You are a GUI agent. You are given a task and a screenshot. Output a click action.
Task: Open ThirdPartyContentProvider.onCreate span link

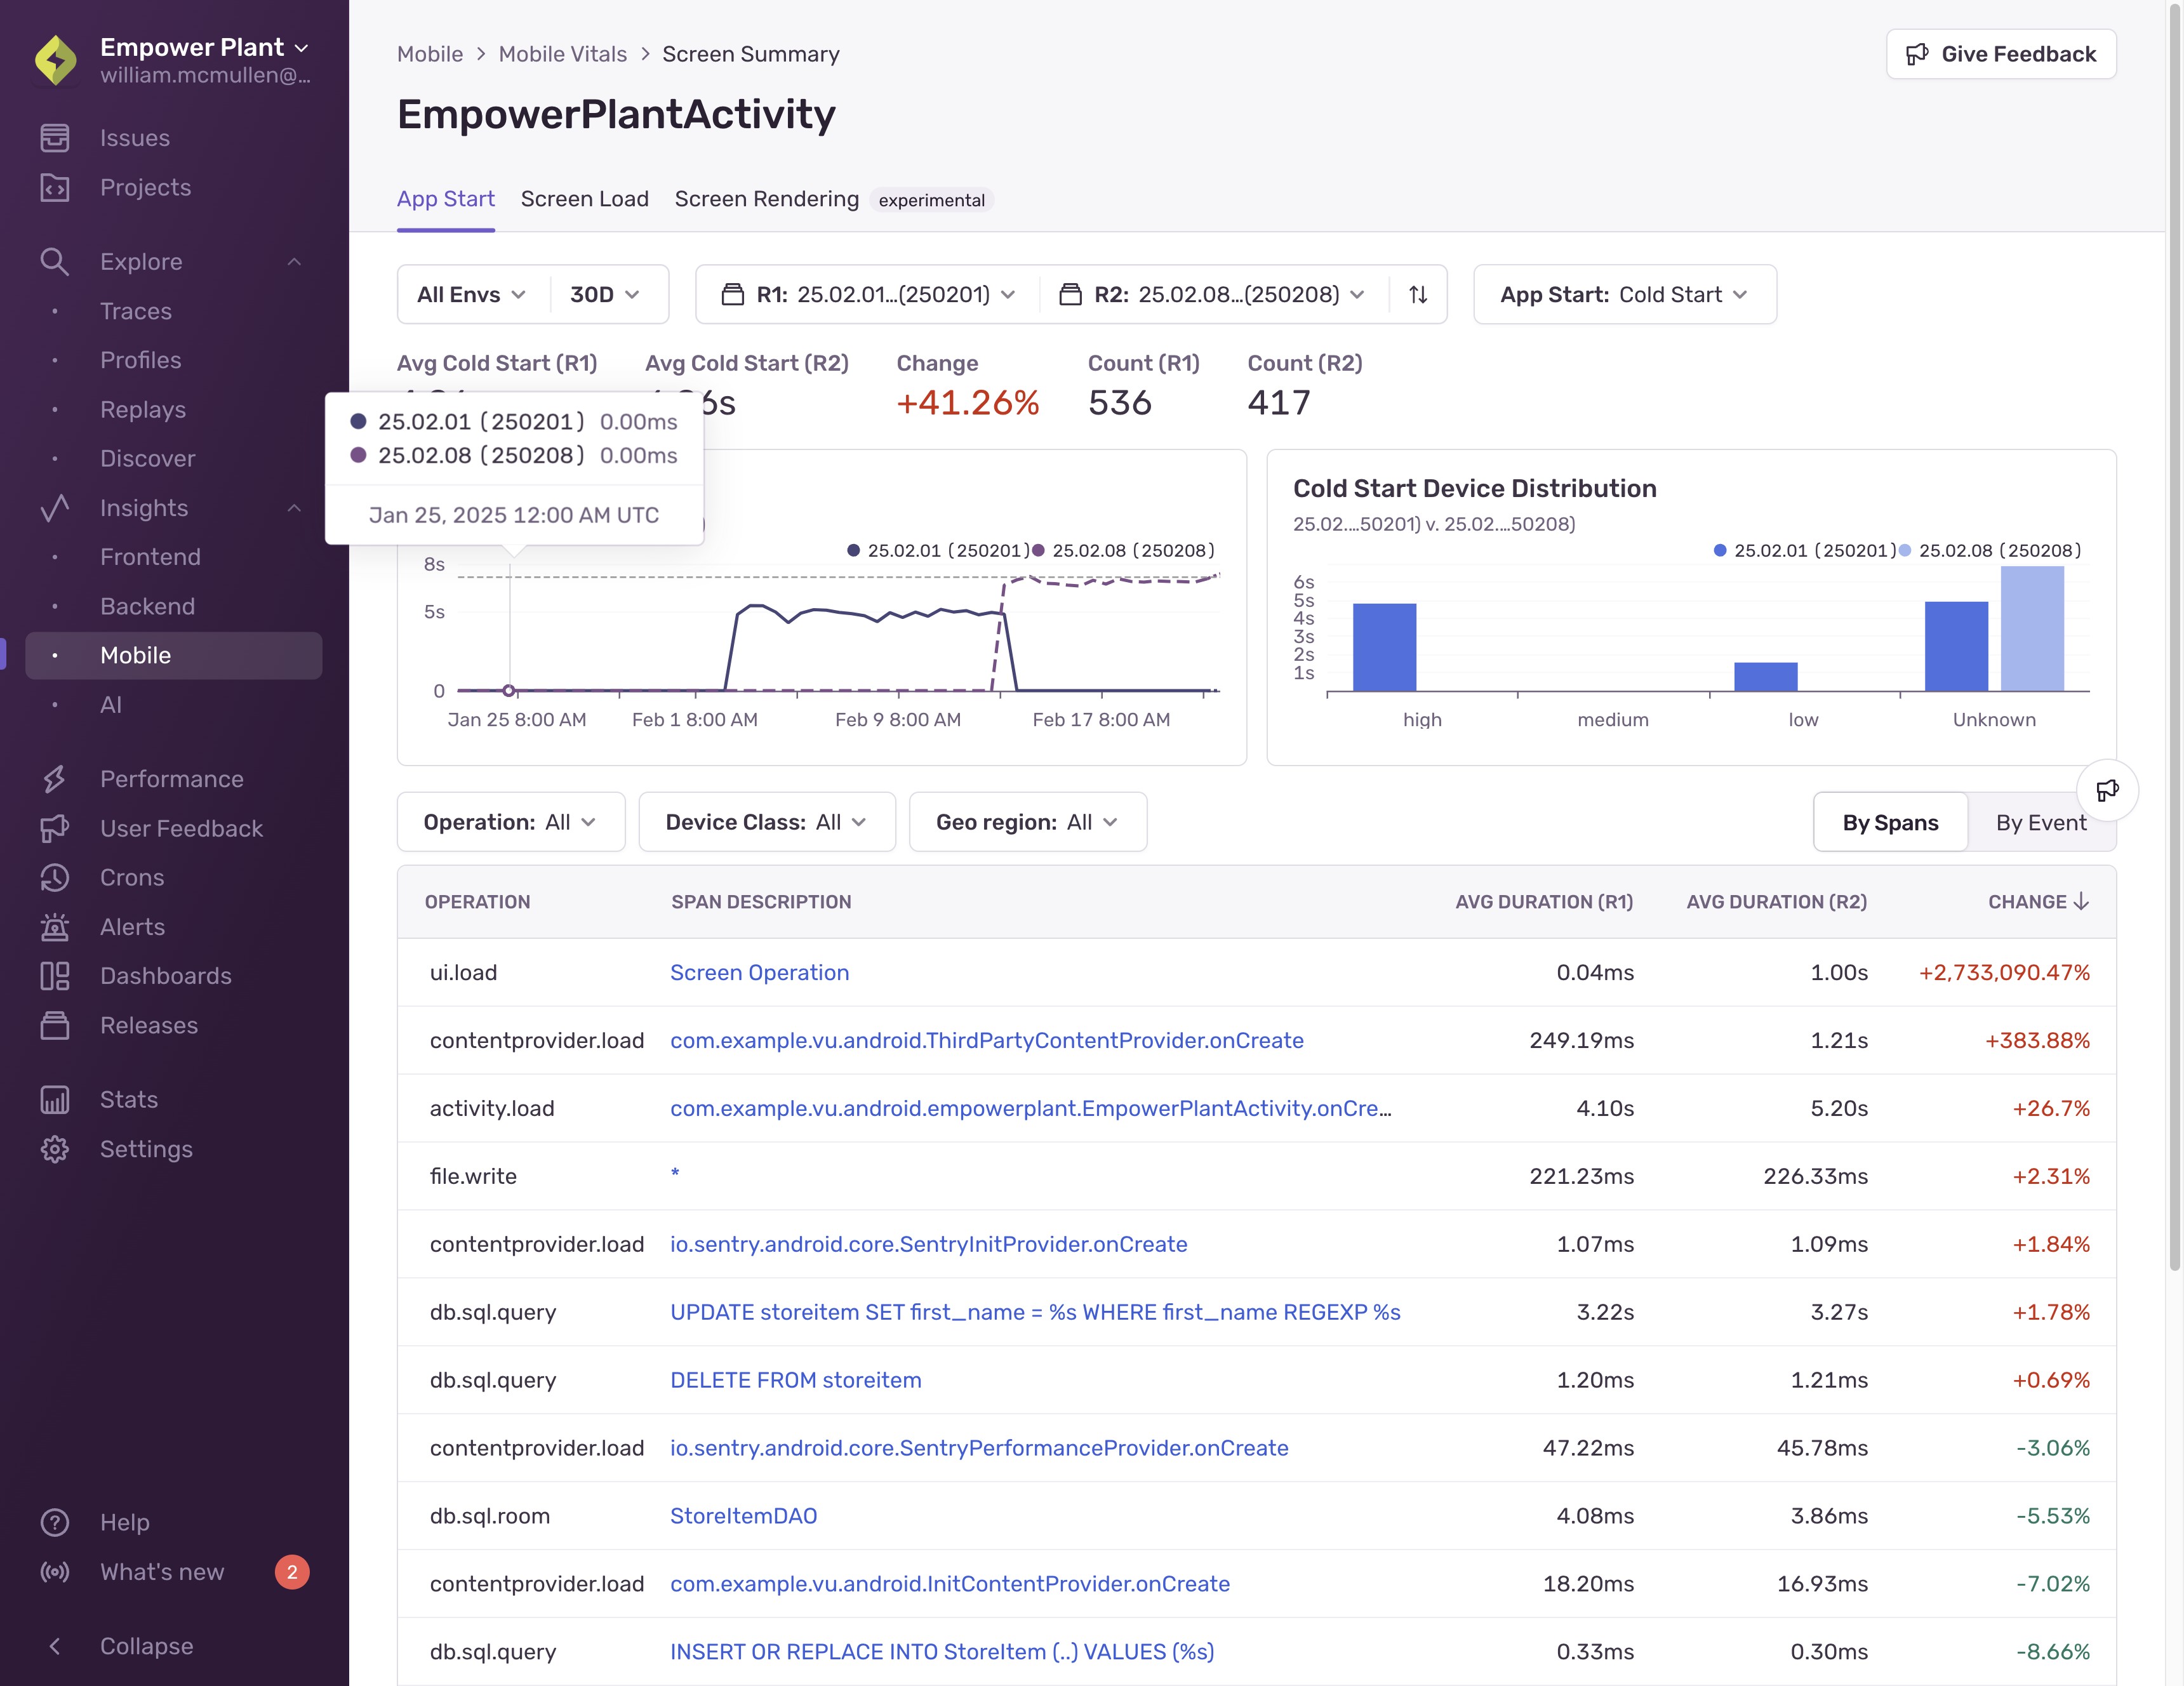click(x=987, y=1040)
